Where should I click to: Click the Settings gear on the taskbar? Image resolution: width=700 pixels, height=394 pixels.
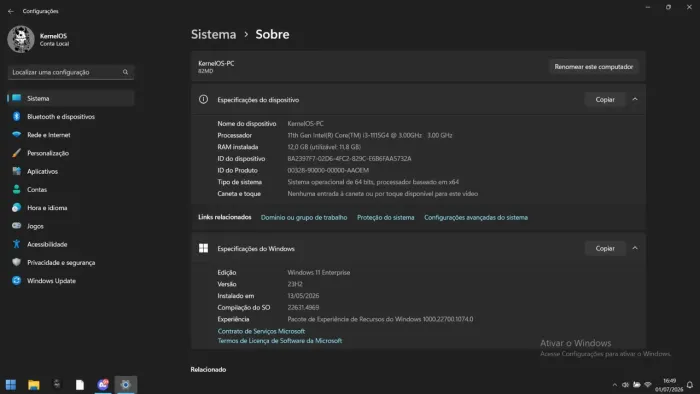point(126,385)
